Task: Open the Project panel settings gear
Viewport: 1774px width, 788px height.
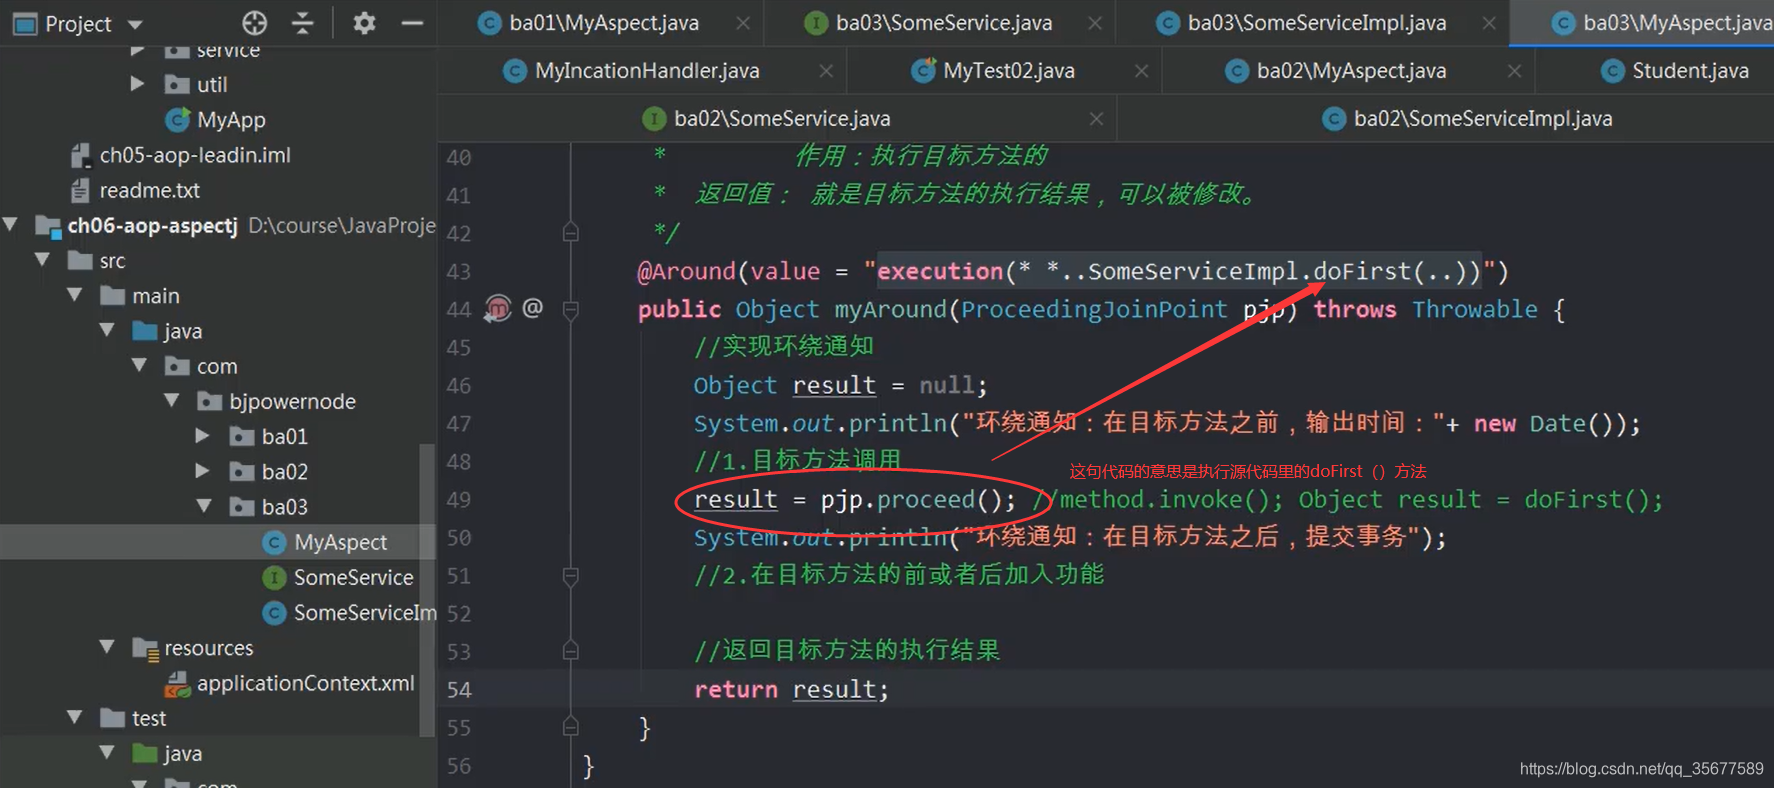Action: (364, 23)
